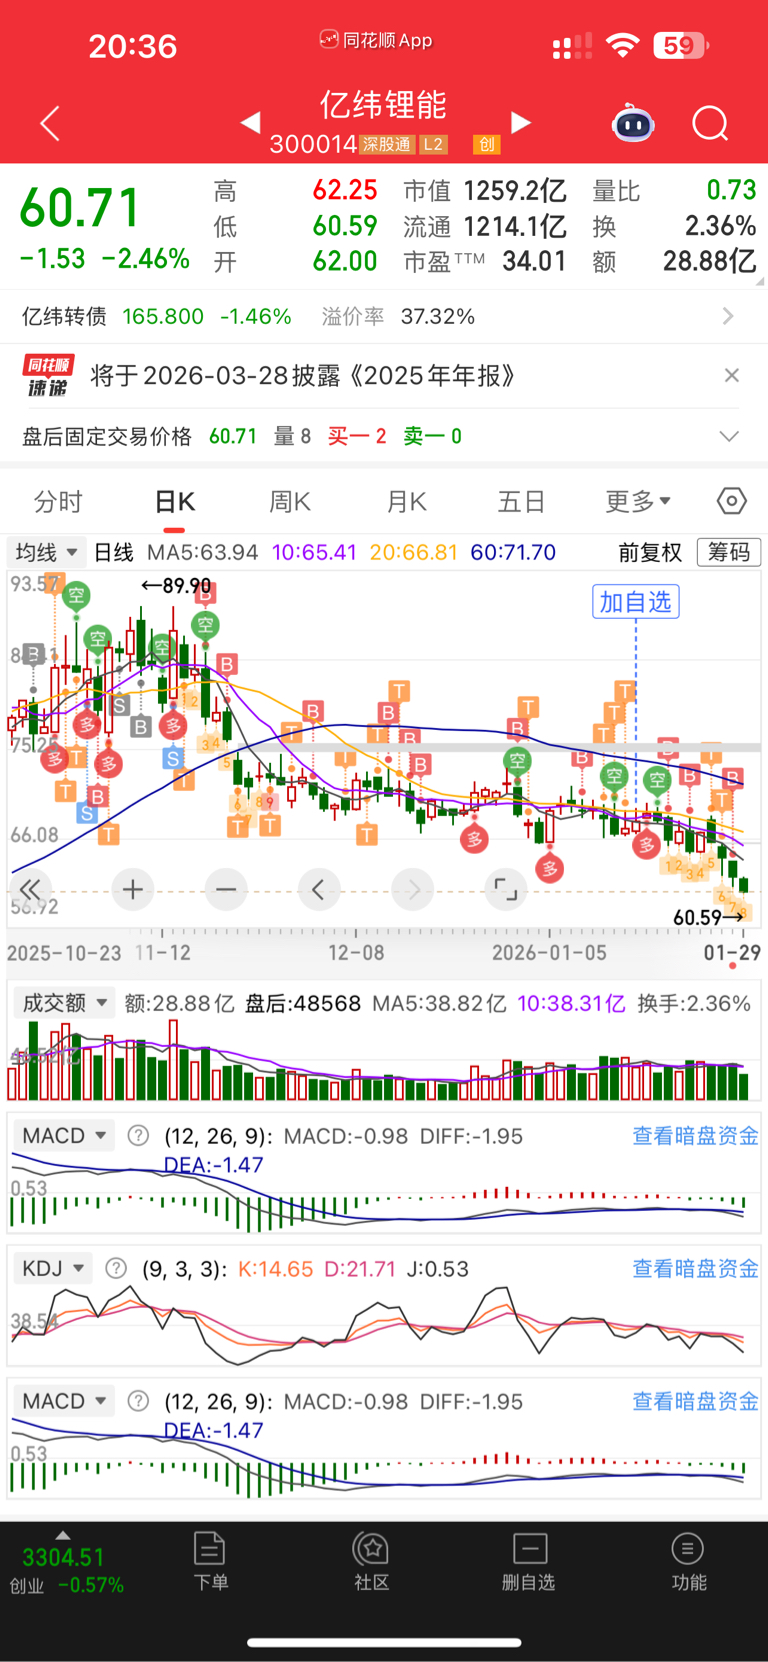Tap the stock name 亿纬锂能
The height and width of the screenshot is (1662, 768).
pos(383,104)
